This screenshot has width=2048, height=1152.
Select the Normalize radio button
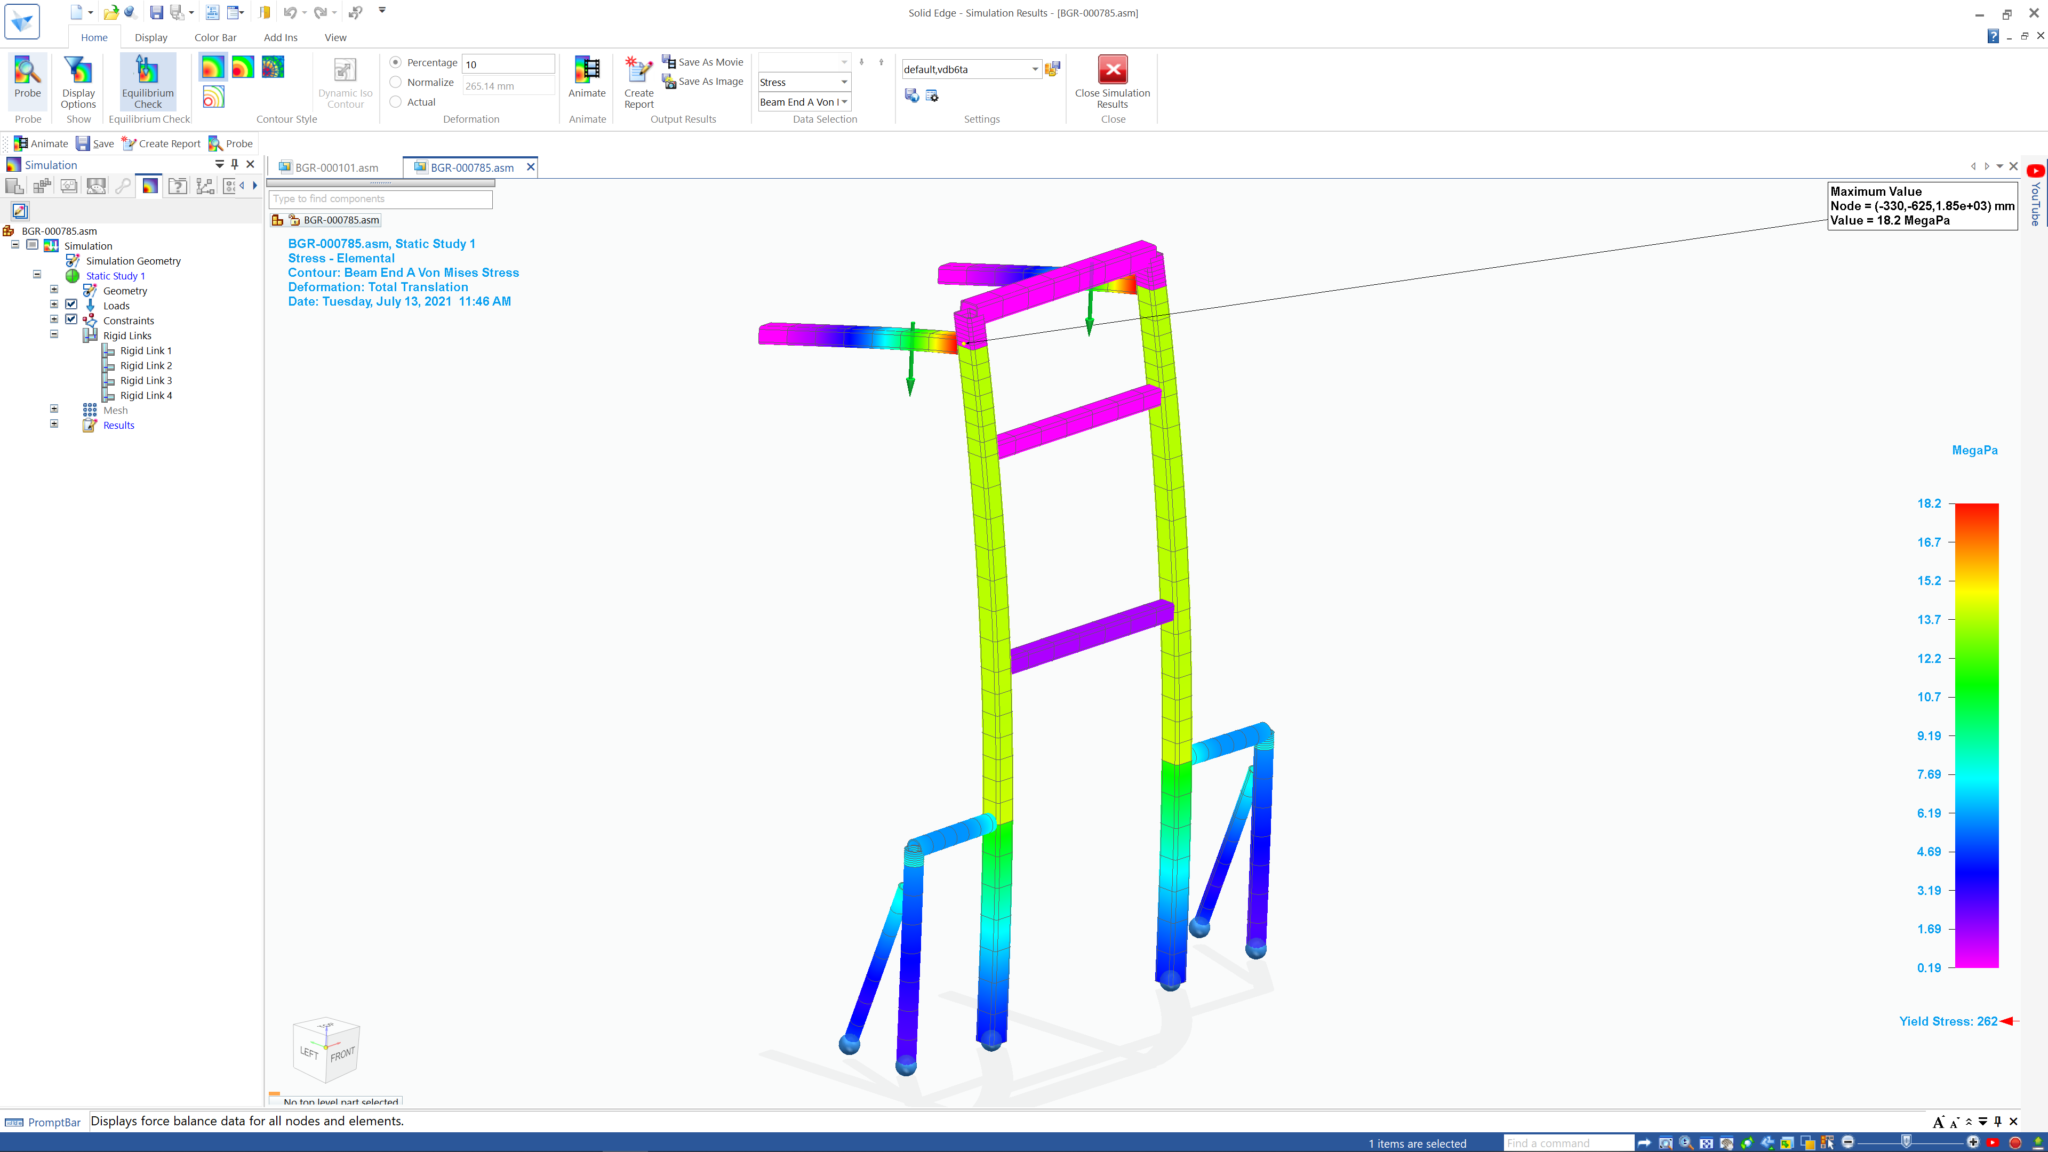[396, 82]
